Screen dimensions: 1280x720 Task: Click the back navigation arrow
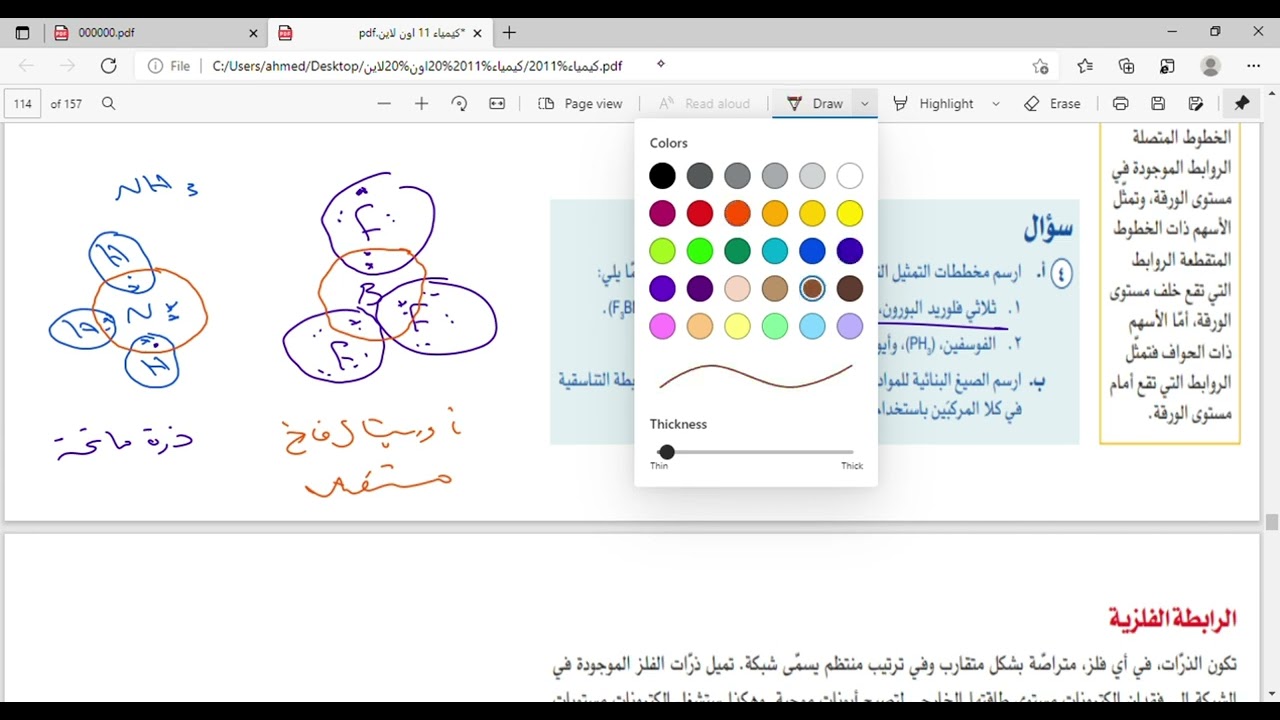[26, 66]
